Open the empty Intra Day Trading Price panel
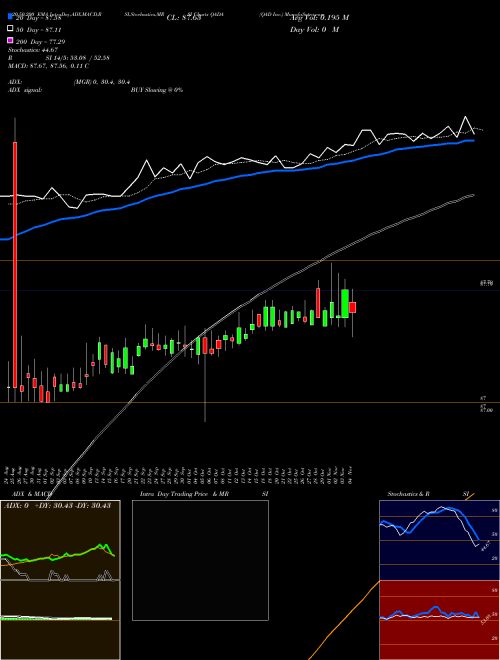The image size is (500, 660). (x=200, y=560)
